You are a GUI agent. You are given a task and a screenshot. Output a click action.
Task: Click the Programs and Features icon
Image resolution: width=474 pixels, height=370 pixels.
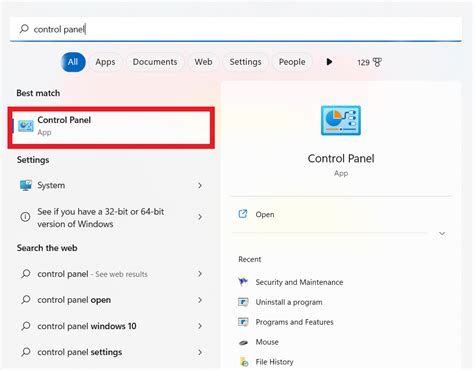pyautogui.click(x=243, y=322)
